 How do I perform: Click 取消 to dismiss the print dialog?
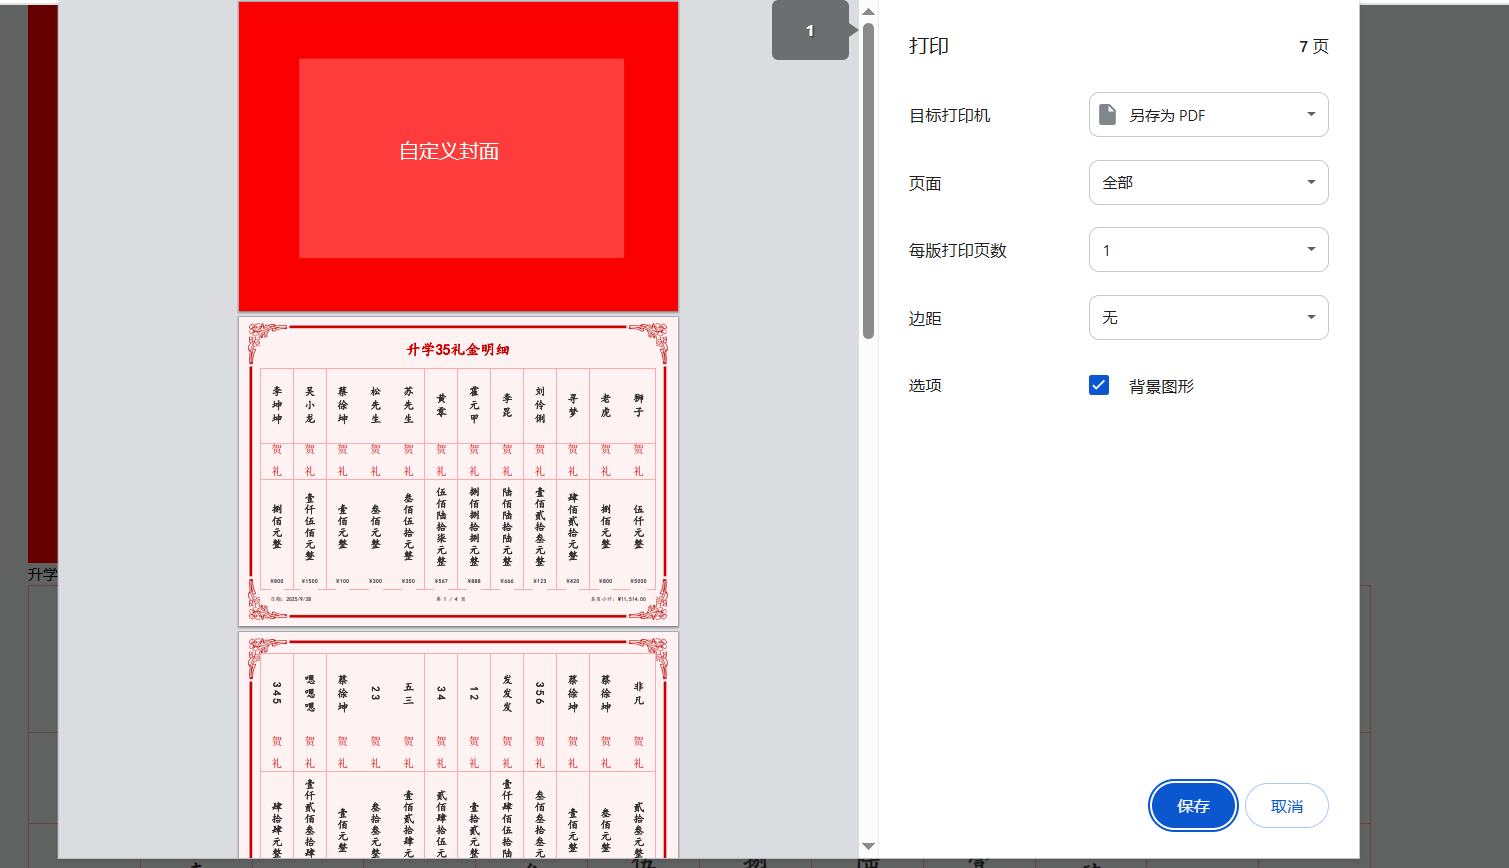(x=1286, y=805)
